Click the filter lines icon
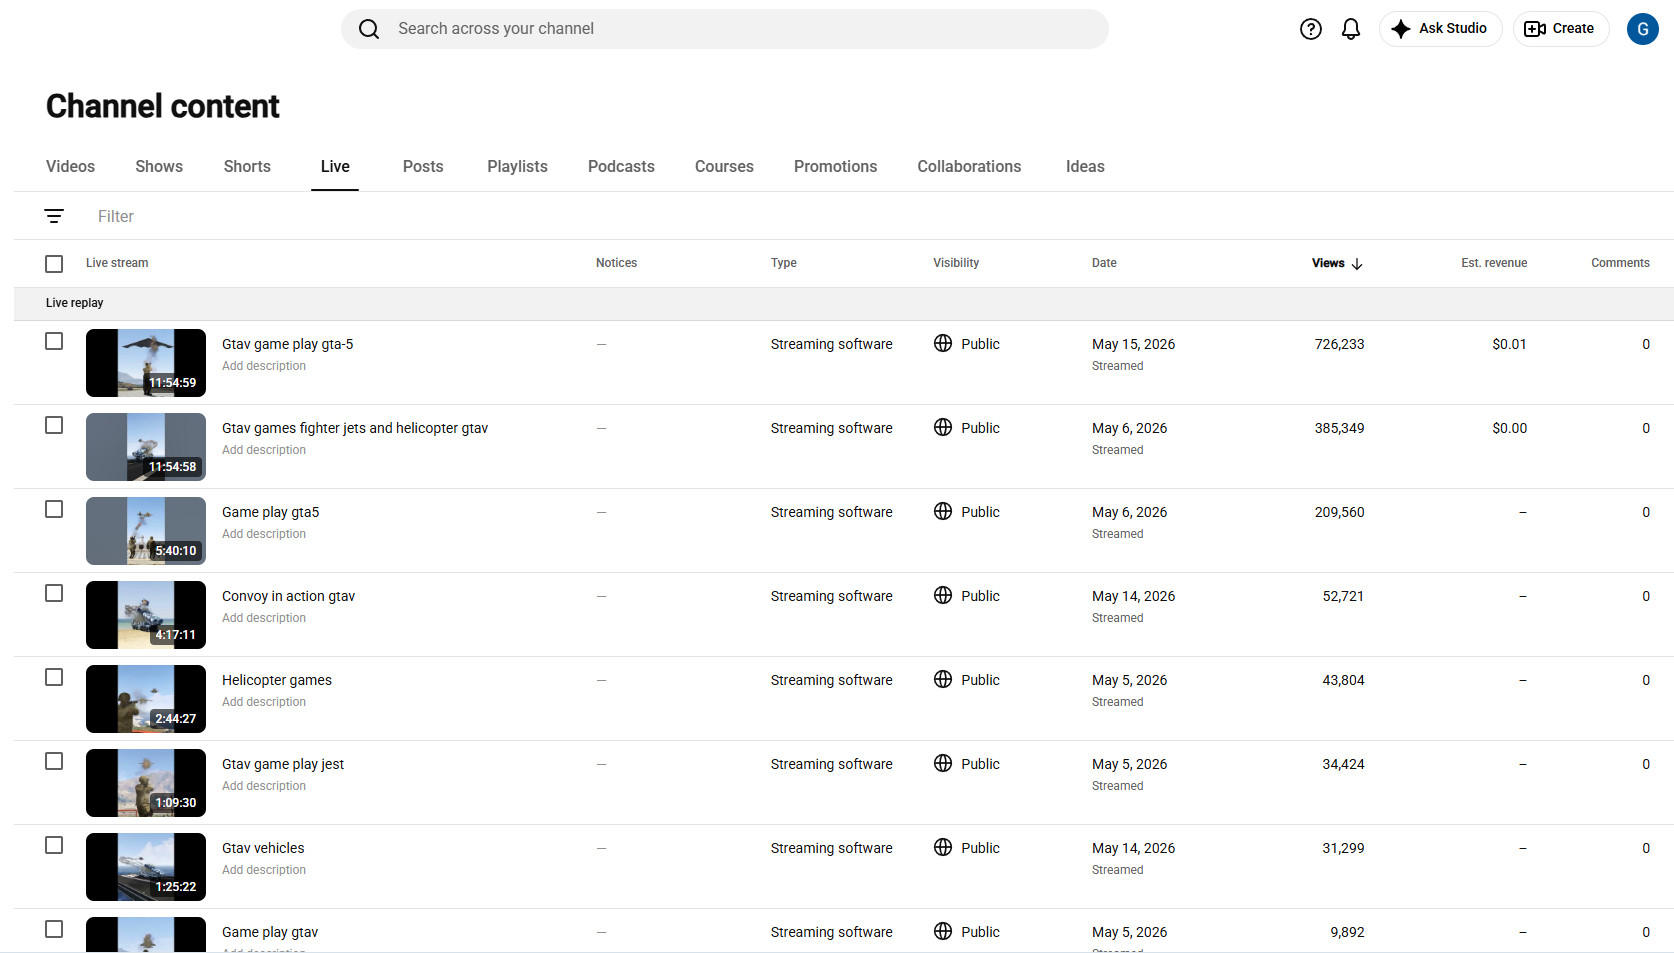Screen dimensions: 1674x953 tap(54, 216)
